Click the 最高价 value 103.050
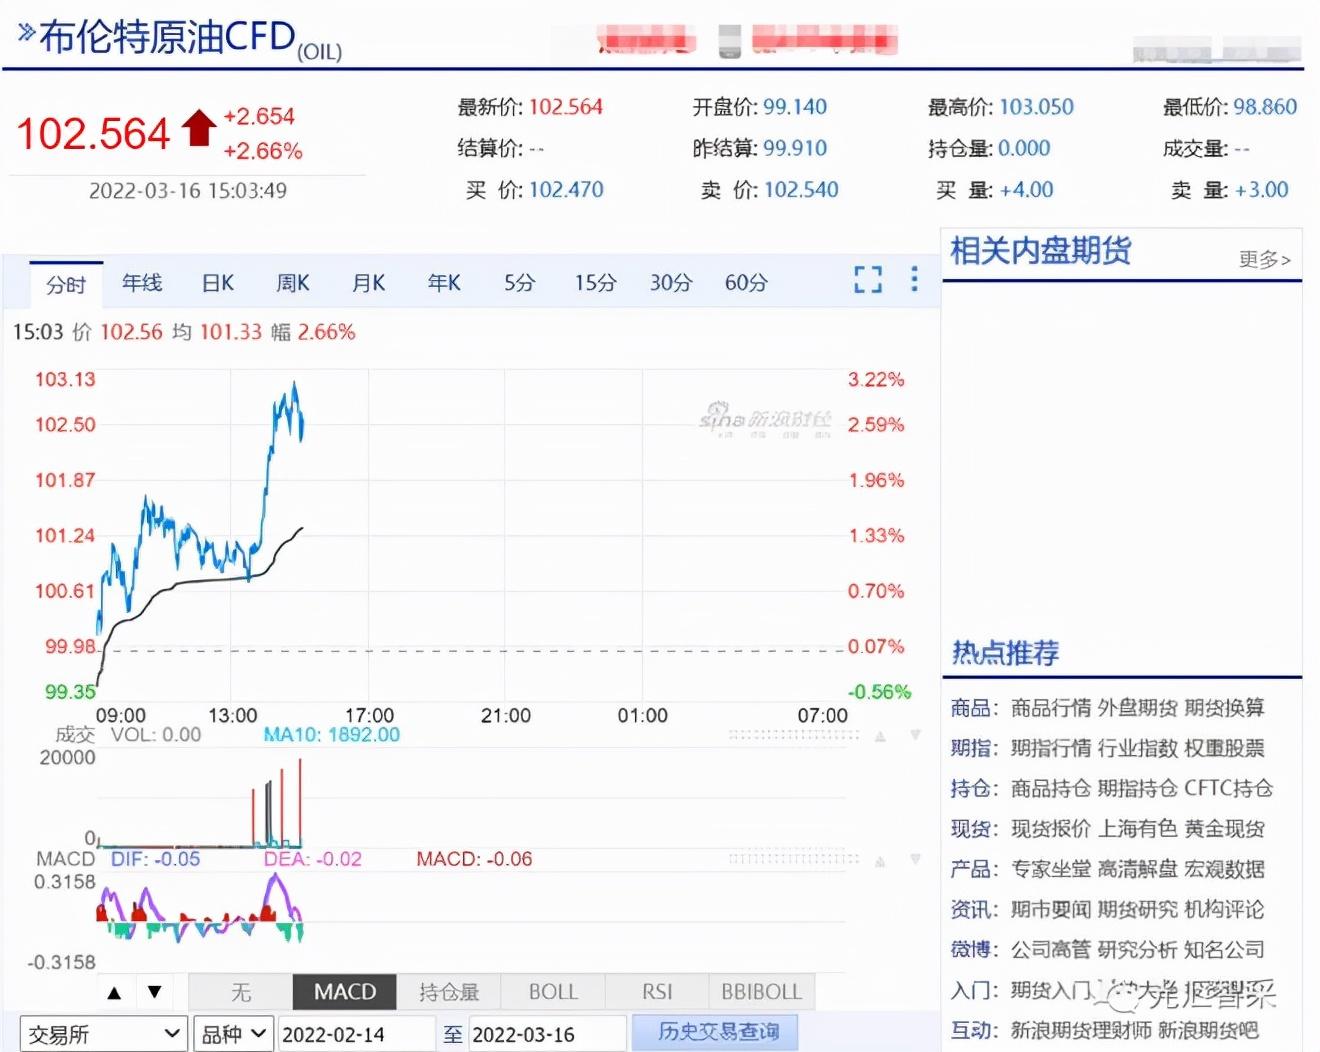 pos(1036,107)
